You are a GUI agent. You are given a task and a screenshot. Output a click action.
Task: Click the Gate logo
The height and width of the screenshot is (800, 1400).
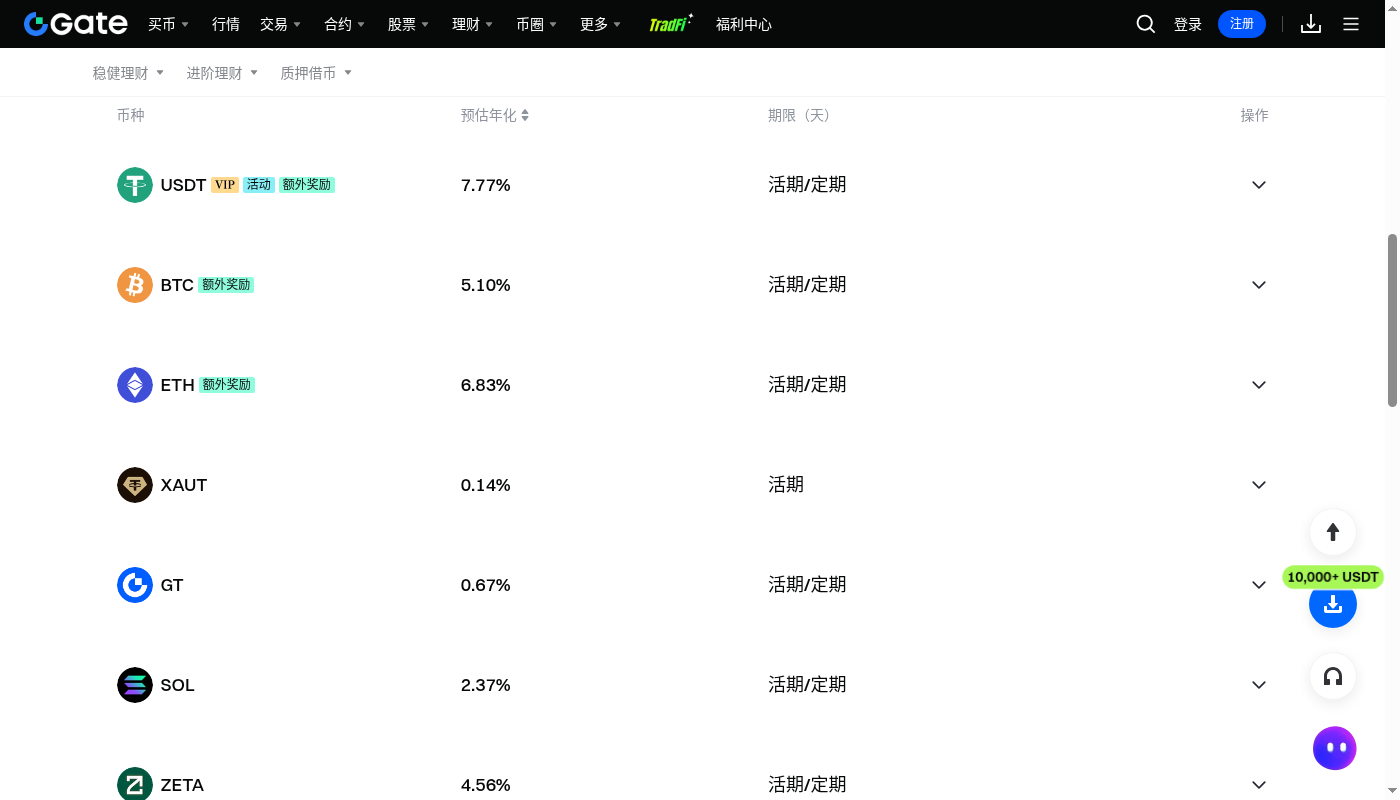point(76,24)
